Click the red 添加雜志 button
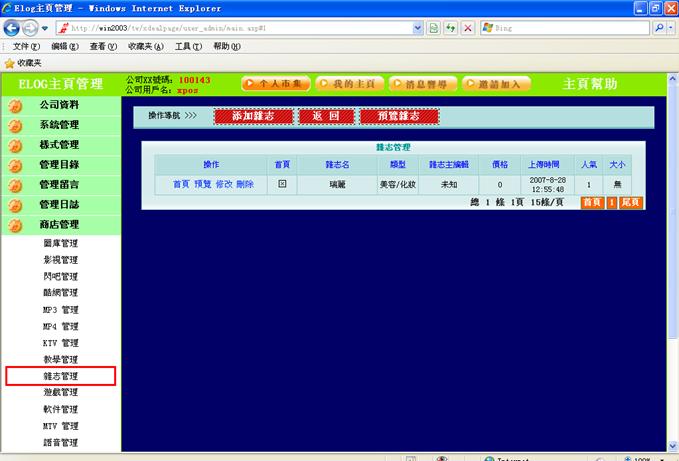 252,117
